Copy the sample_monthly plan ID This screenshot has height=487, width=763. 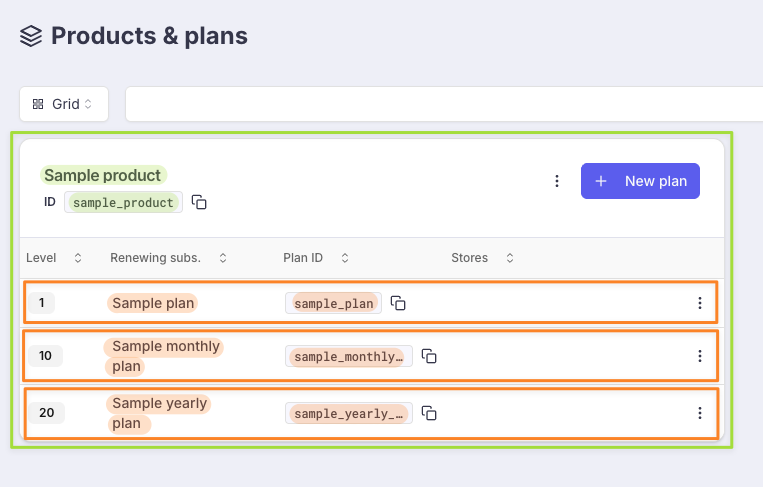430,356
